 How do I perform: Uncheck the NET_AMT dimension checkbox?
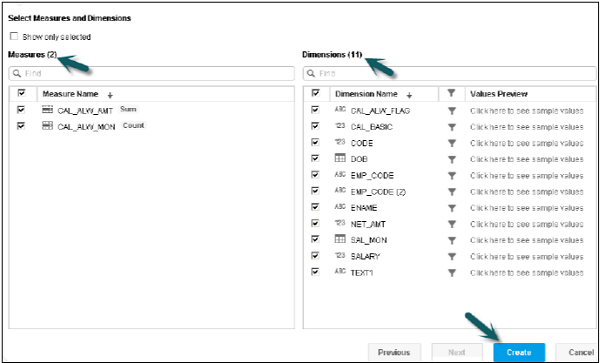pos(315,223)
